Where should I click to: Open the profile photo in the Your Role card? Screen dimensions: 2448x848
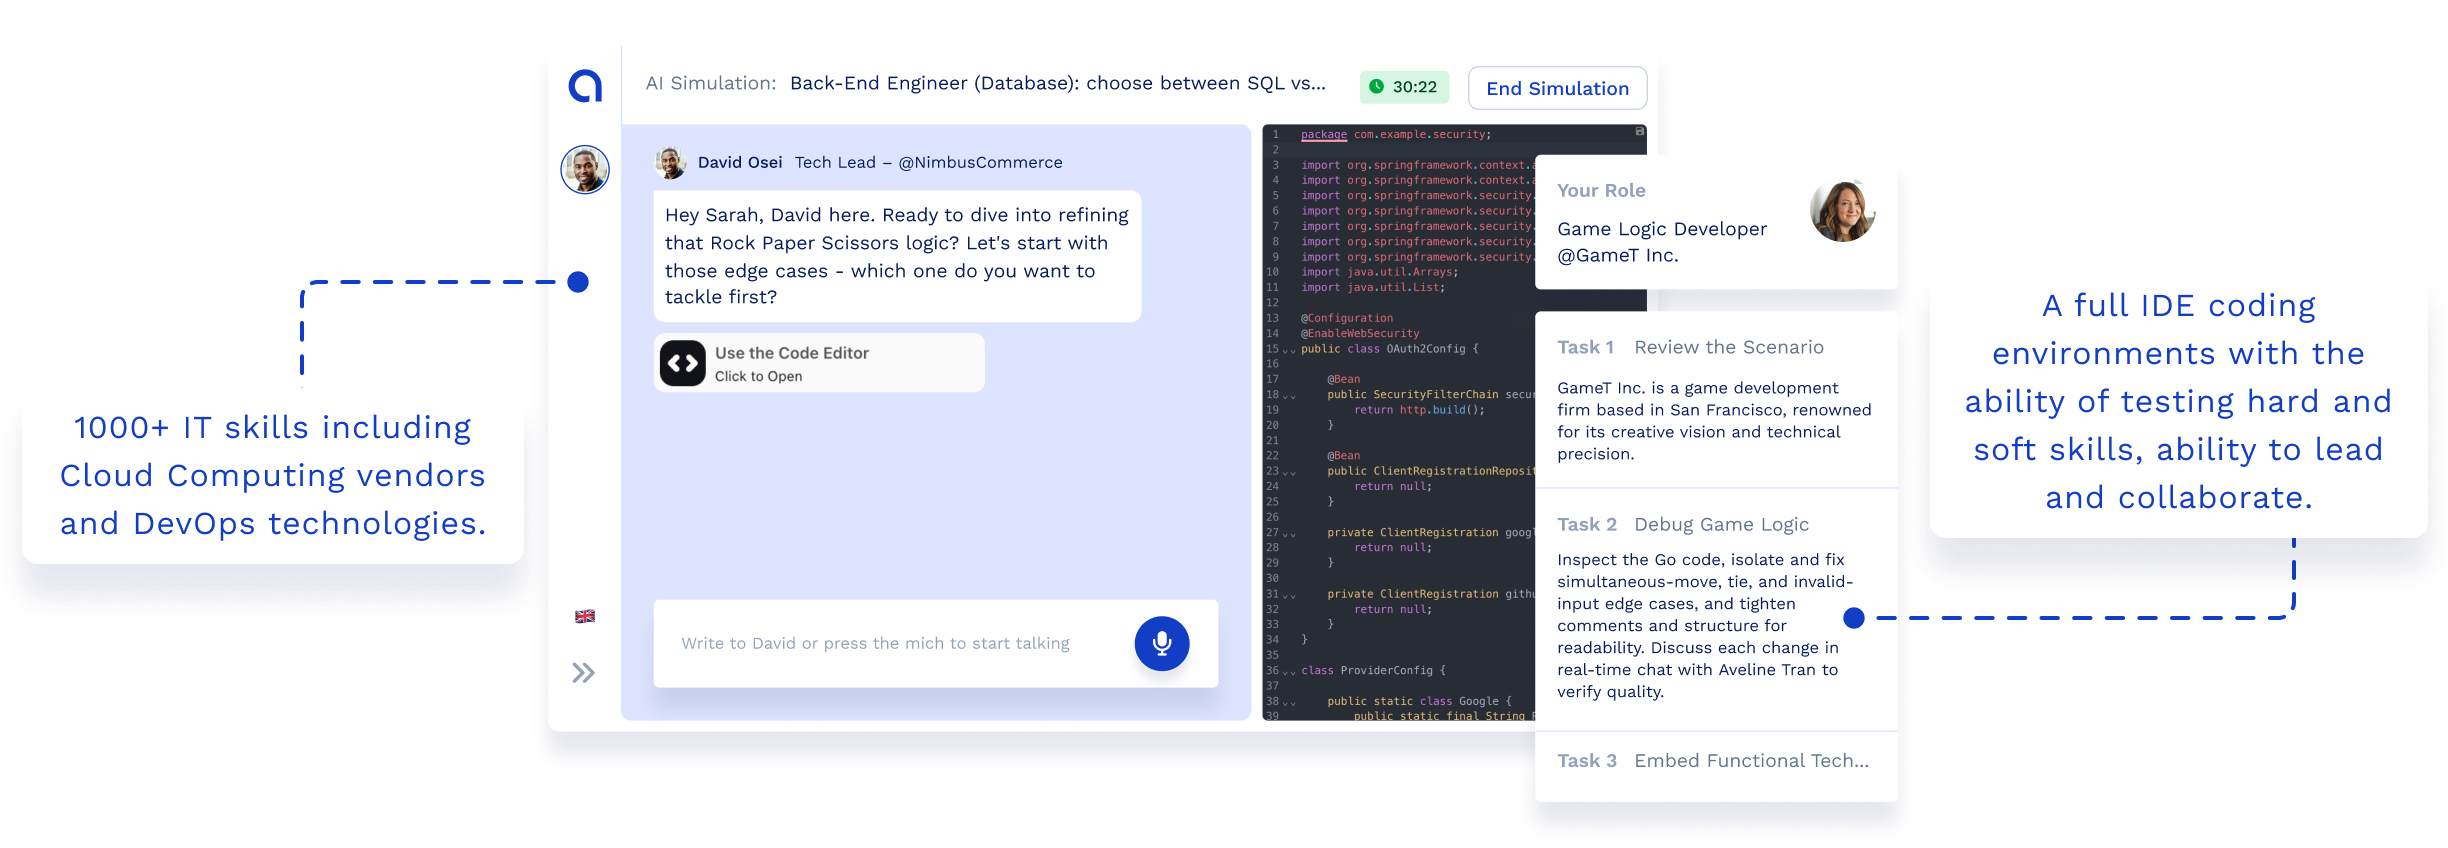pyautogui.click(x=1842, y=211)
